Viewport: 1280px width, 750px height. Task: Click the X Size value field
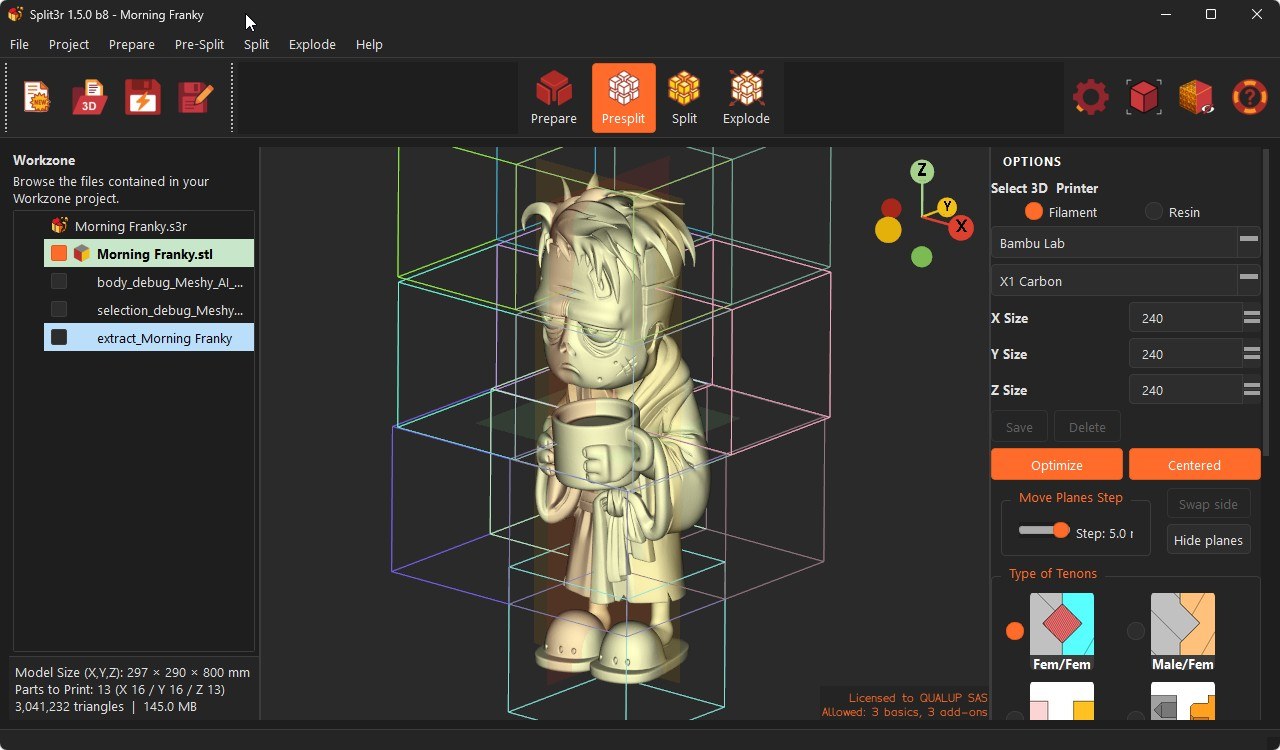[1185, 318]
